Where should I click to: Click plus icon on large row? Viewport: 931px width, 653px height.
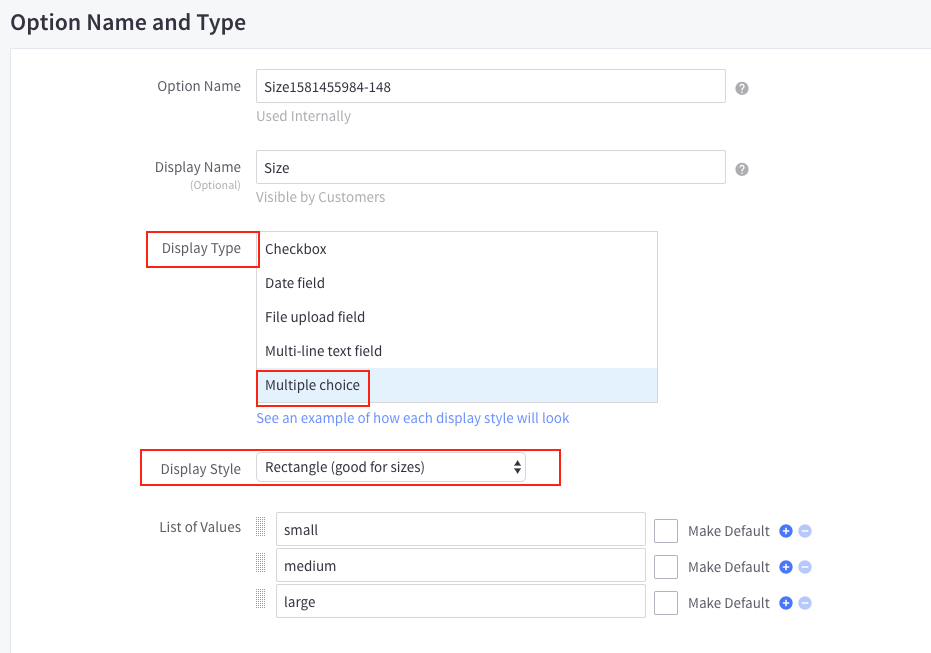(x=786, y=603)
